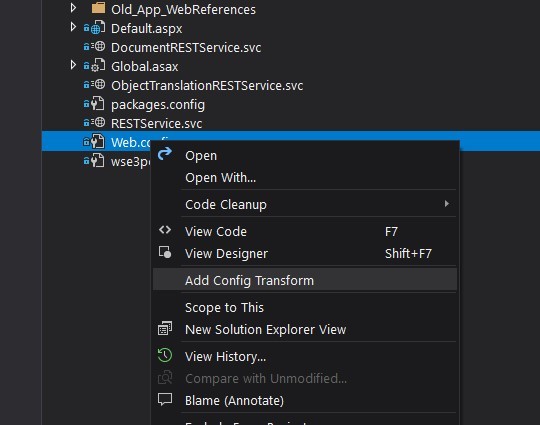This screenshot has width=540, height=425.
Task: Select DocumentRESTService.svc file
Action: coord(186,47)
